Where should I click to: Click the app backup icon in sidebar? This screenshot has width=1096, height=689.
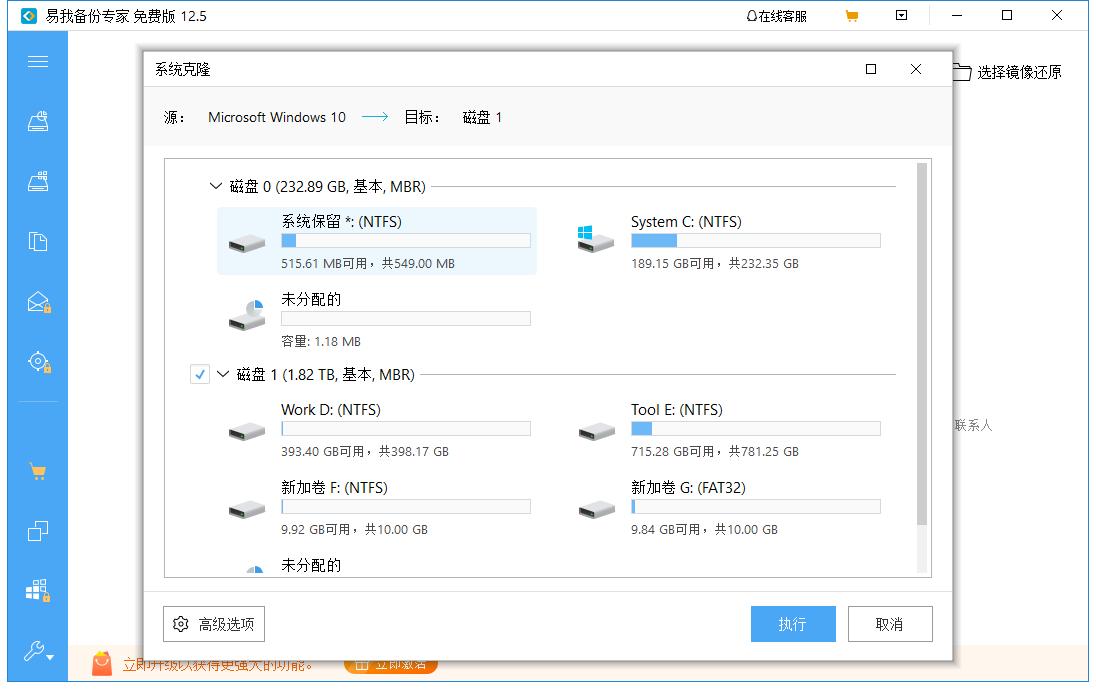tap(37, 591)
